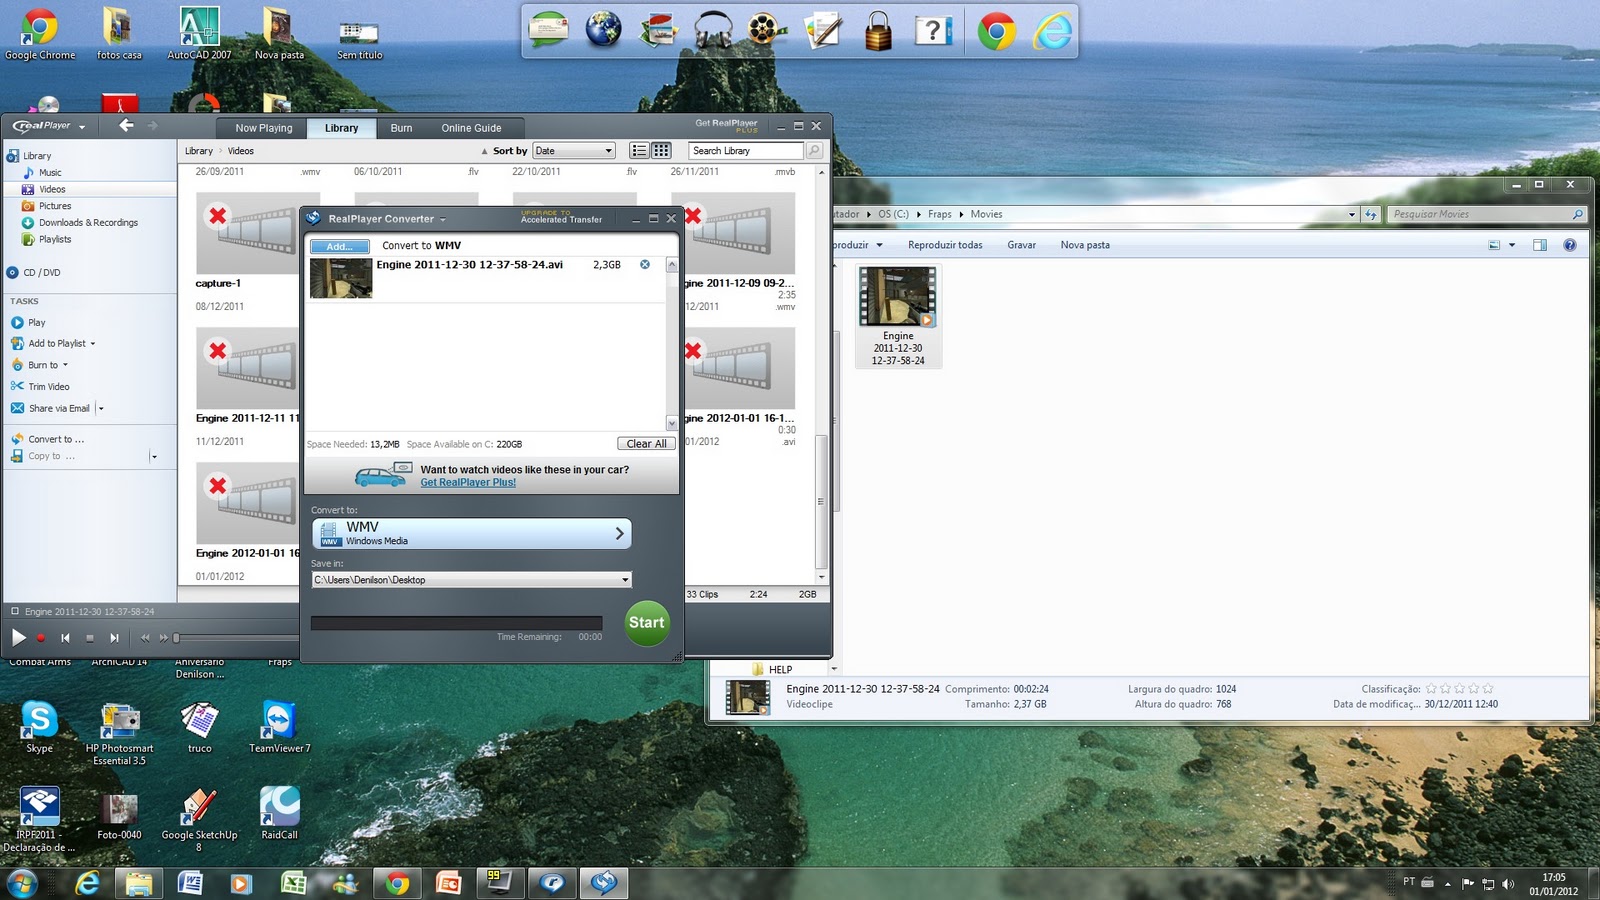Click Nova pasta in the Explorer toolbar

1085,245
